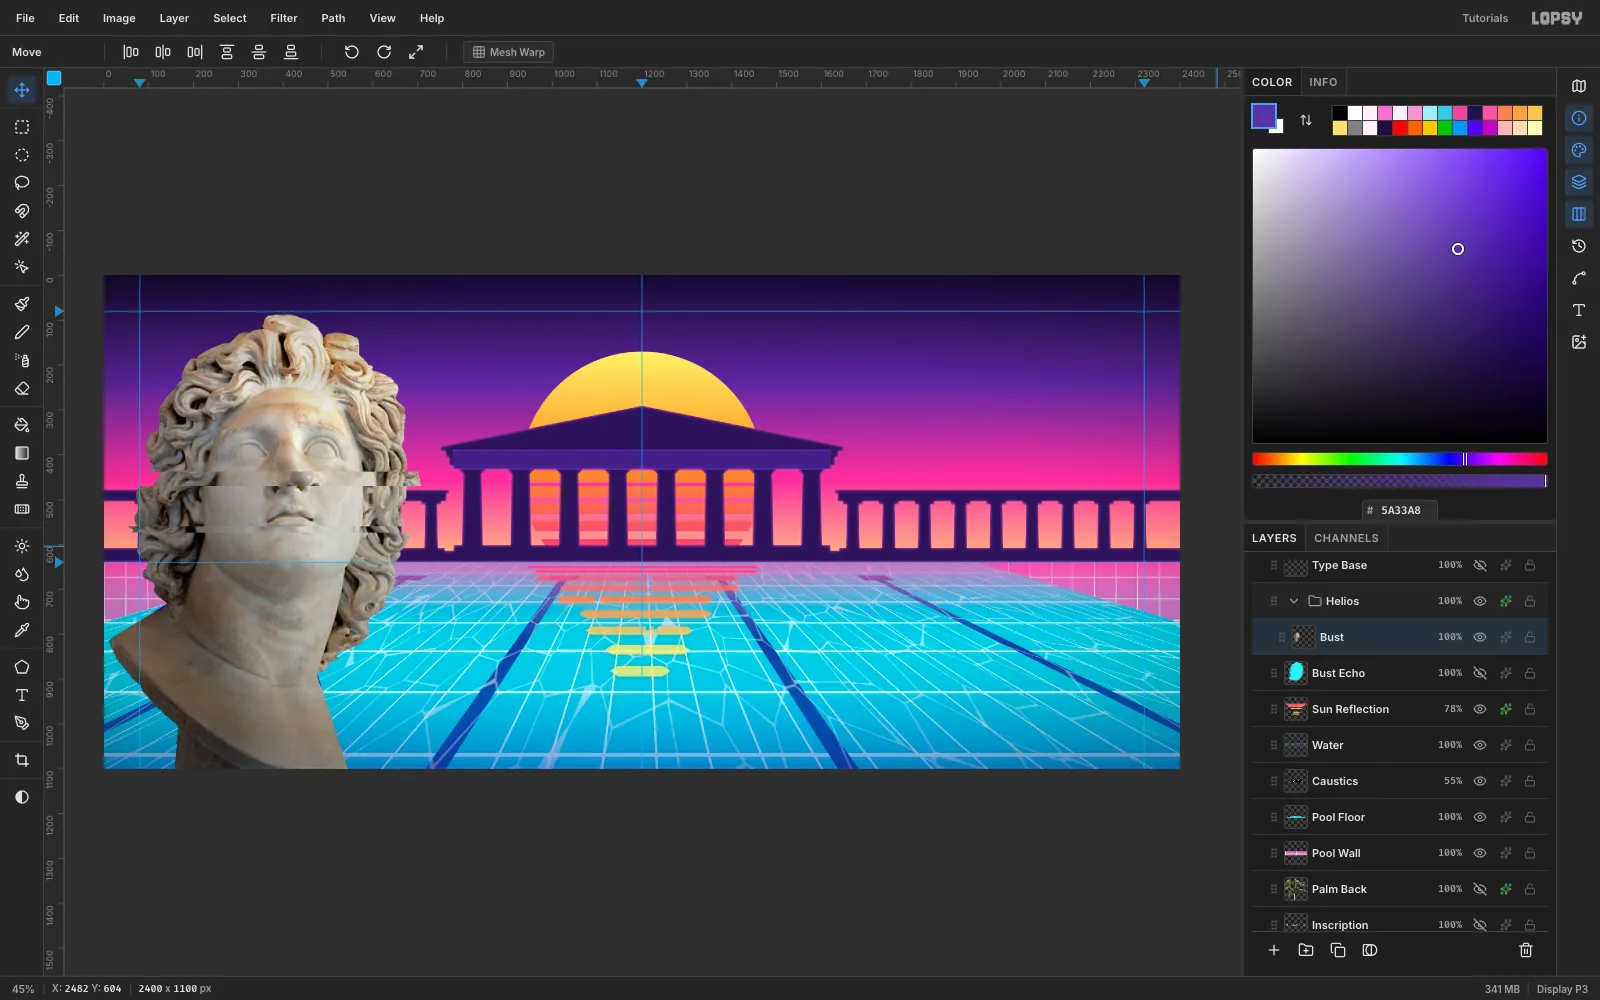Image resolution: width=1600 pixels, height=1000 pixels.
Task: Create a new layer group
Action: click(x=1306, y=950)
